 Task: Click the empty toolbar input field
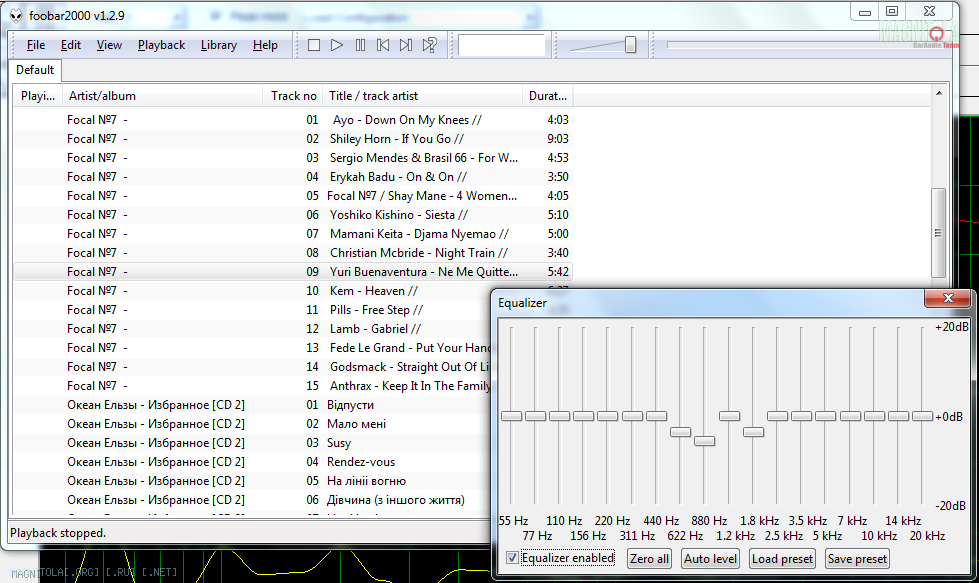[501, 45]
